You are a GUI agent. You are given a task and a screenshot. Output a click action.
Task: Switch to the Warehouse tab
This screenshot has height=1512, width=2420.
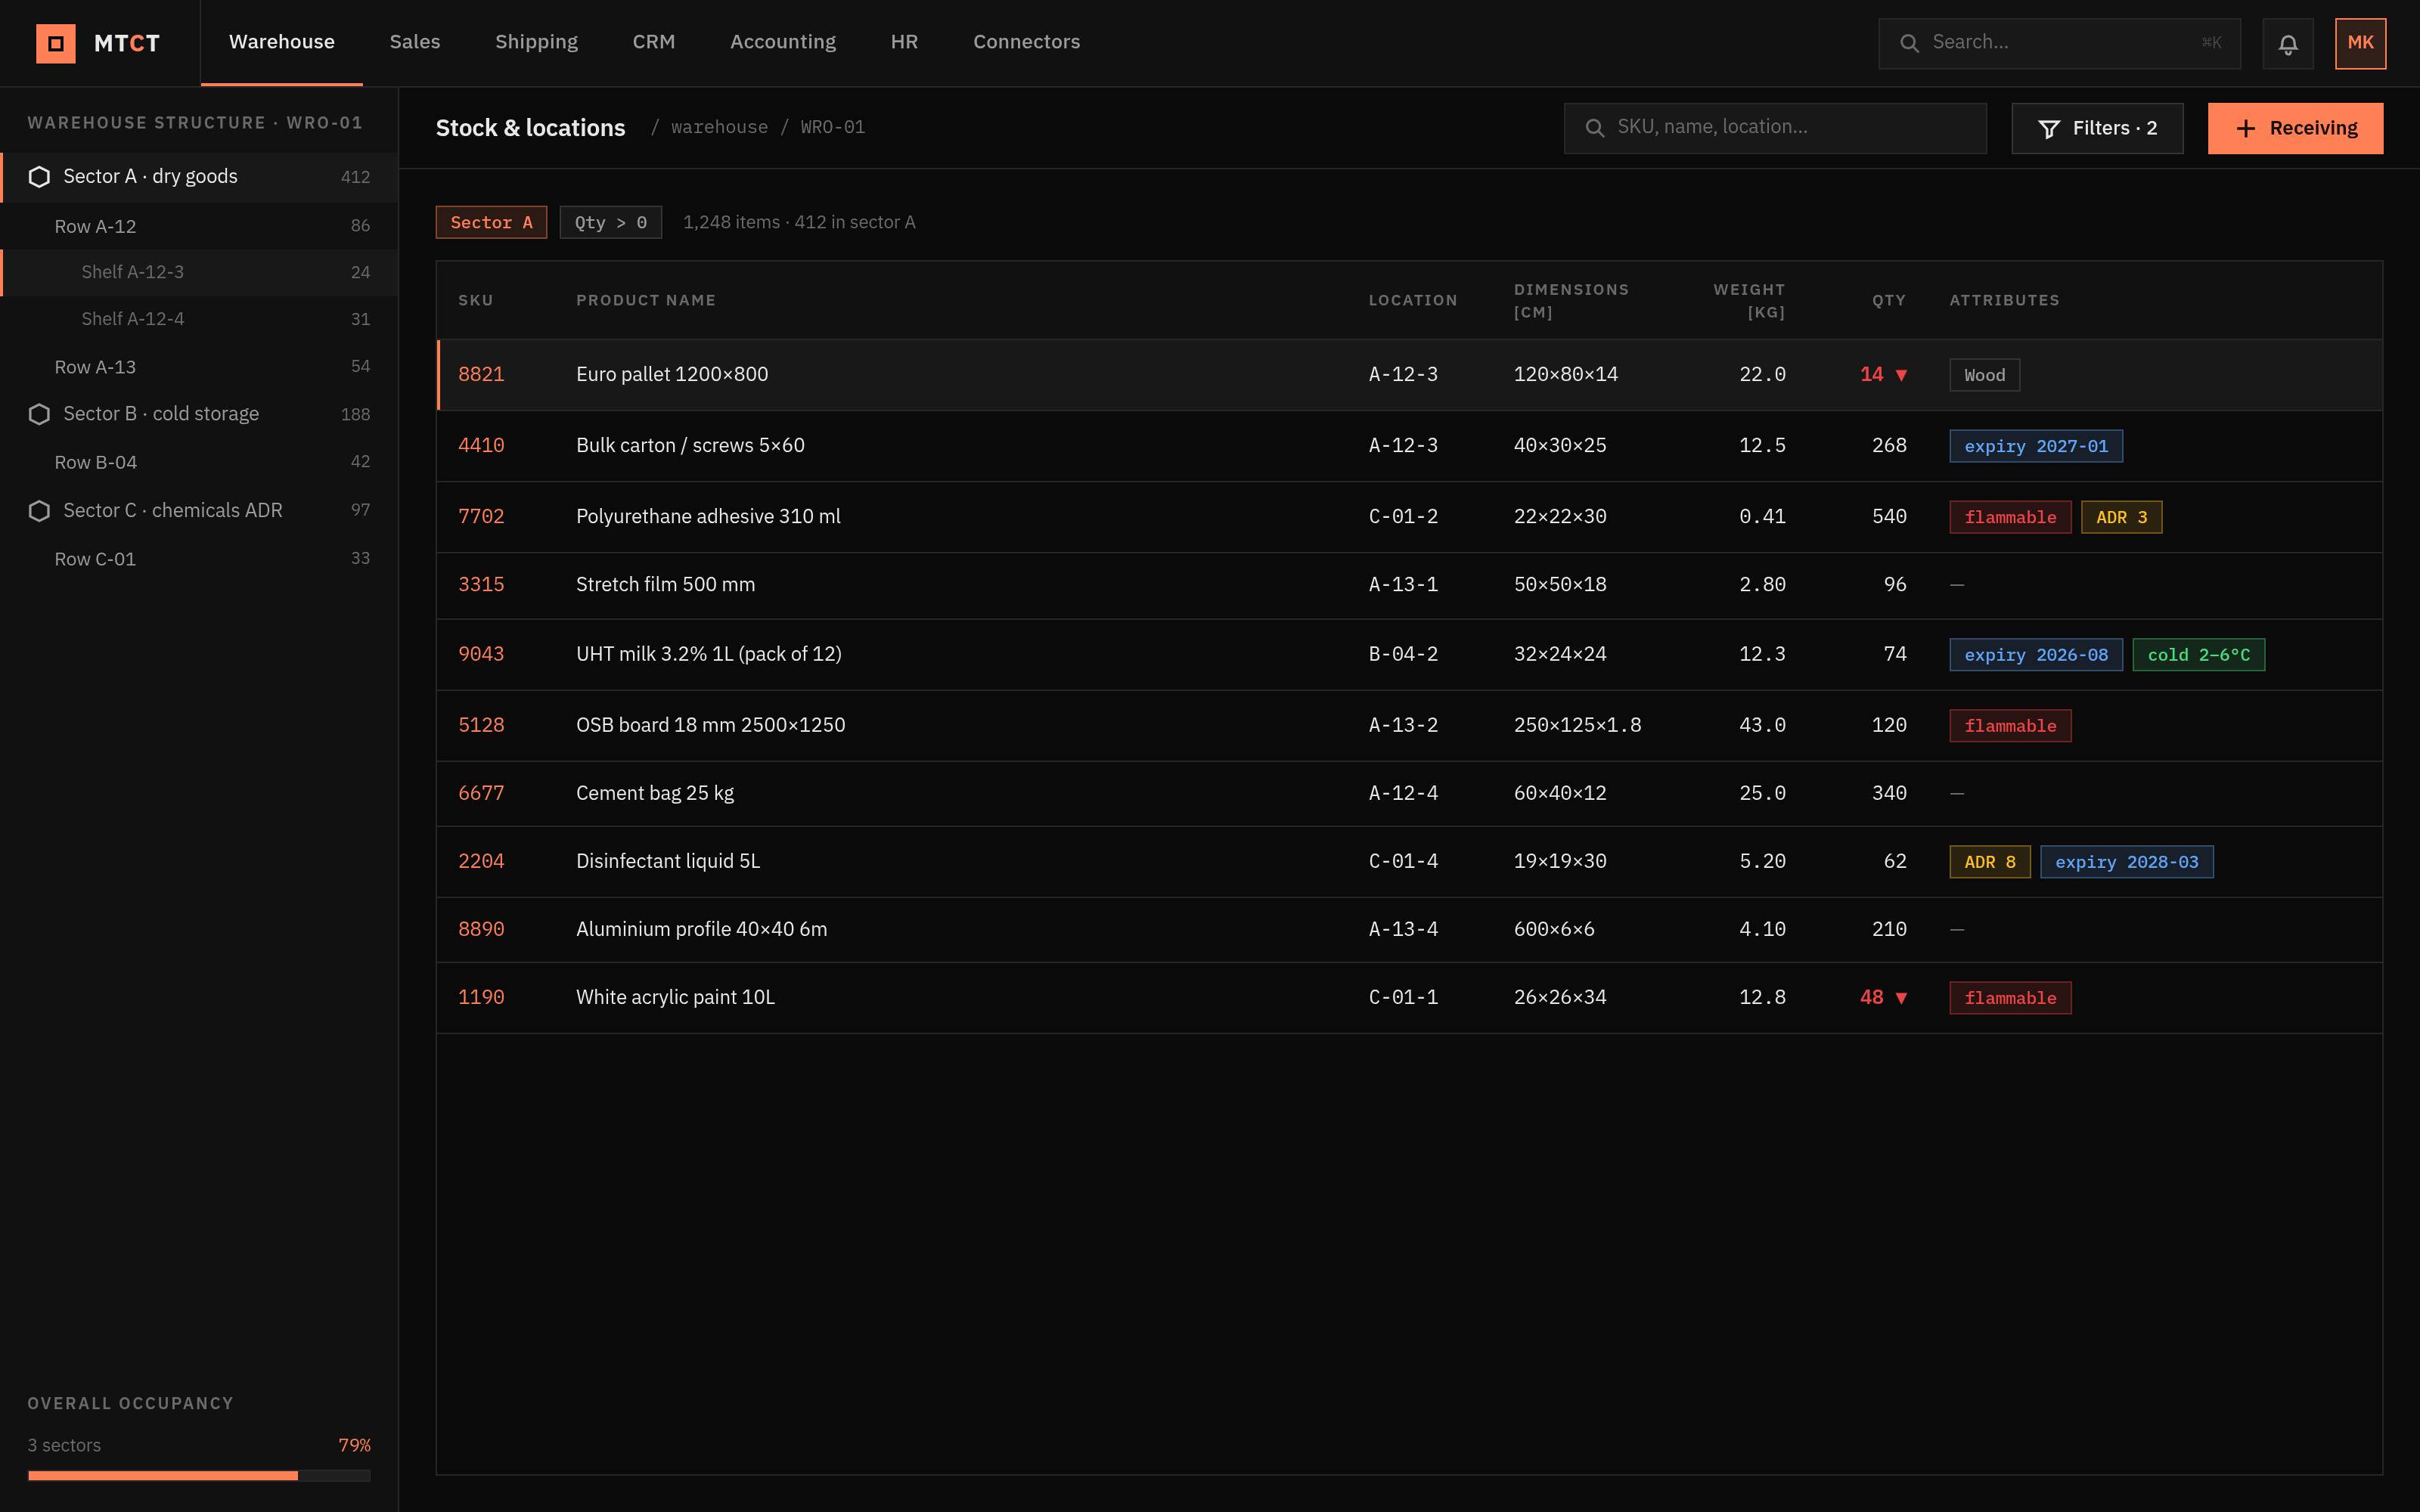pyautogui.click(x=282, y=42)
